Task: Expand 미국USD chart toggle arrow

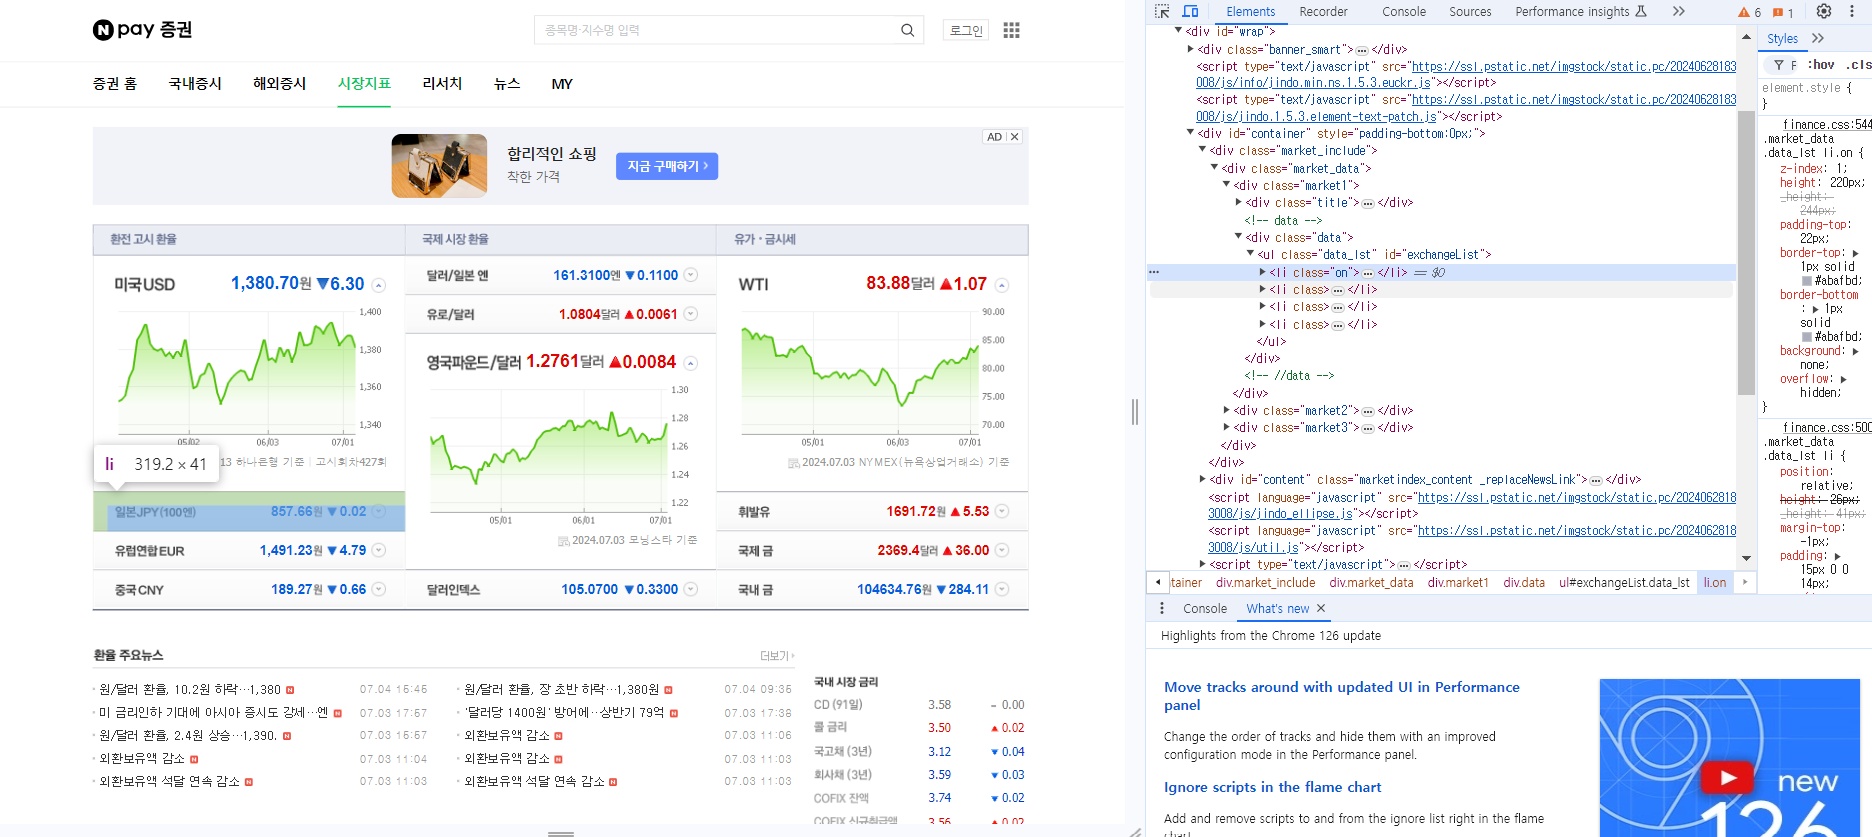Action: point(379,285)
